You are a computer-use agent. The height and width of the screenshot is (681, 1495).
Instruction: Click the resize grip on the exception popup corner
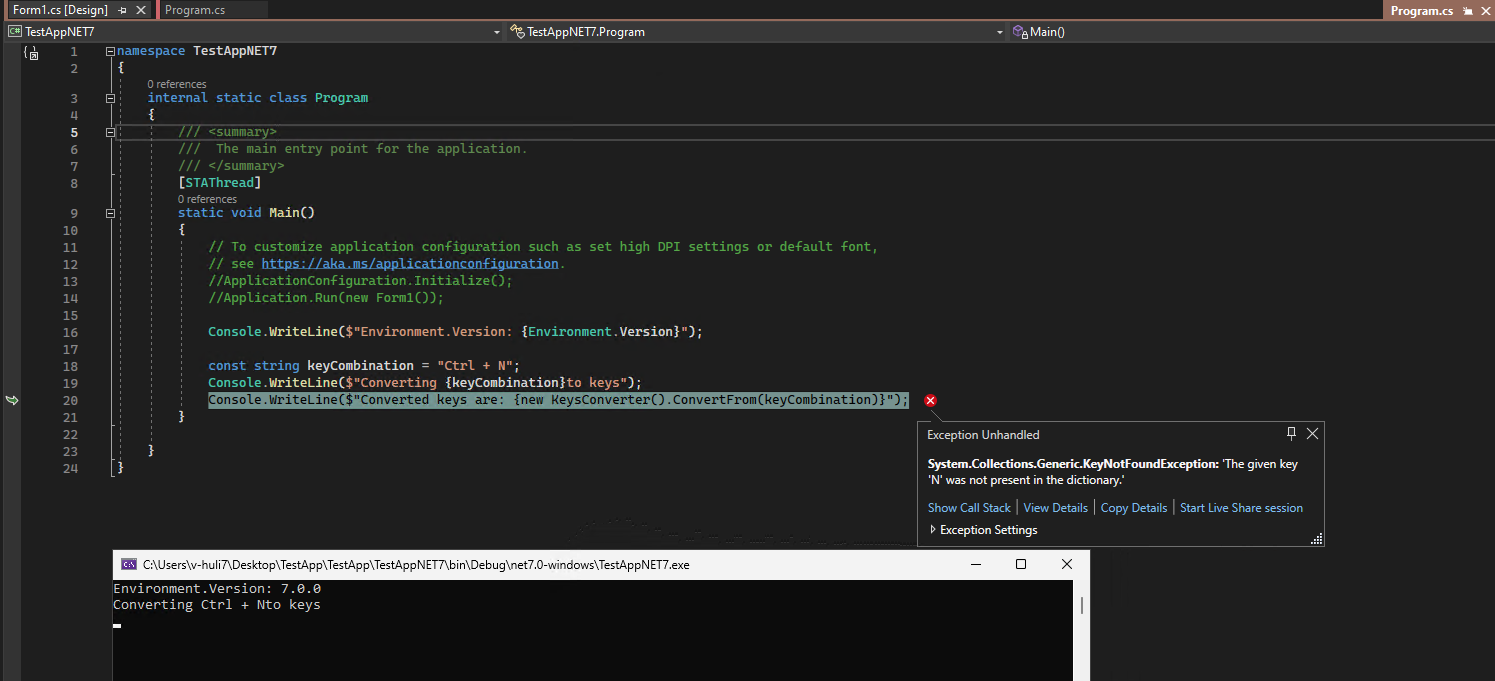[x=1316, y=538]
